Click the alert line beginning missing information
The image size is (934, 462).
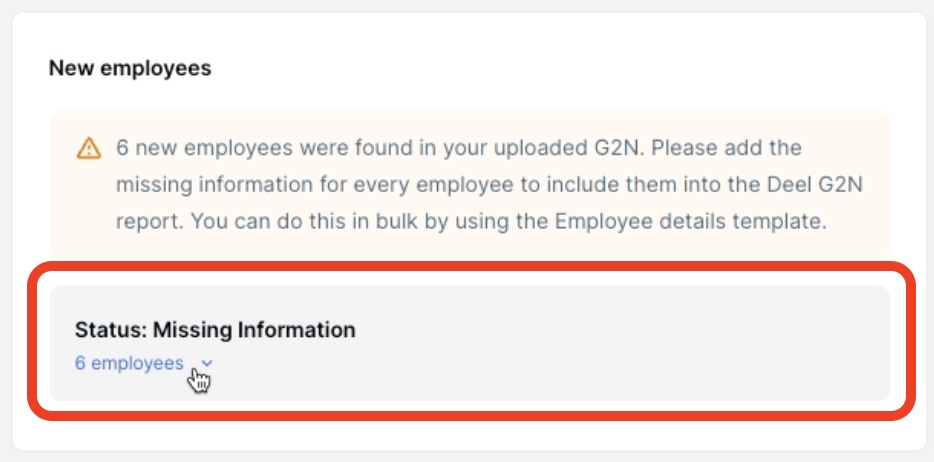(490, 185)
